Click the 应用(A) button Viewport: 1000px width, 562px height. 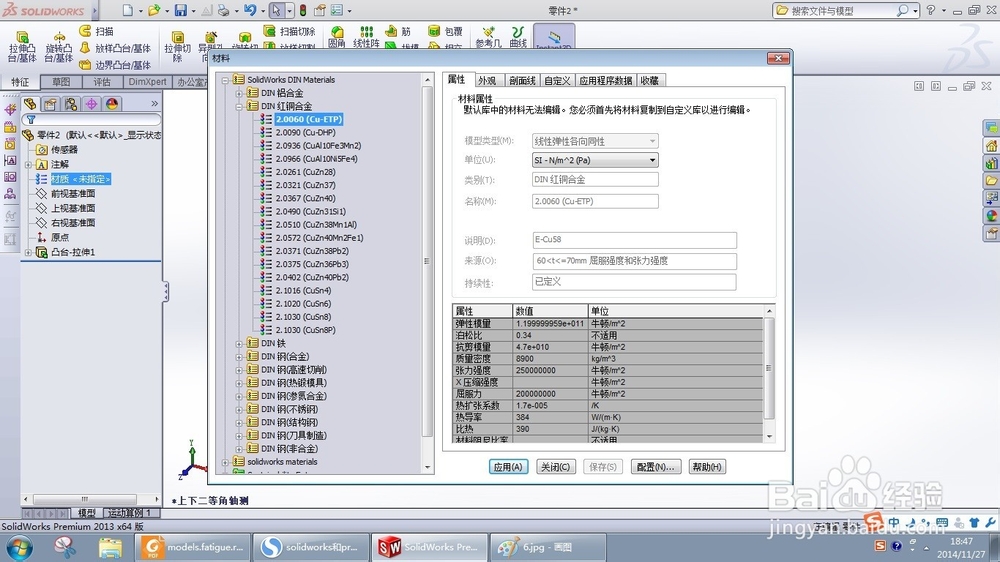tap(508, 467)
